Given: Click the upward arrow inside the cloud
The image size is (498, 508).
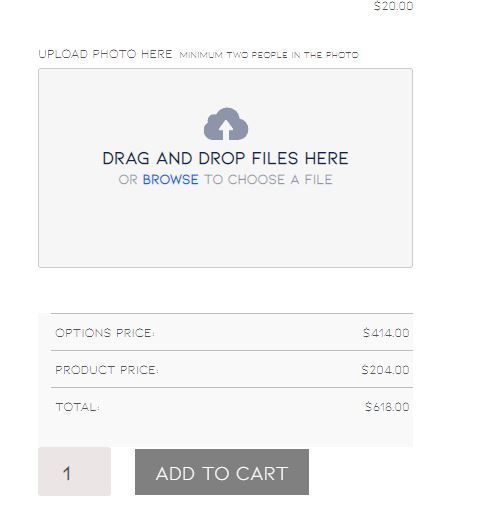Looking at the screenshot, I should click(226, 130).
